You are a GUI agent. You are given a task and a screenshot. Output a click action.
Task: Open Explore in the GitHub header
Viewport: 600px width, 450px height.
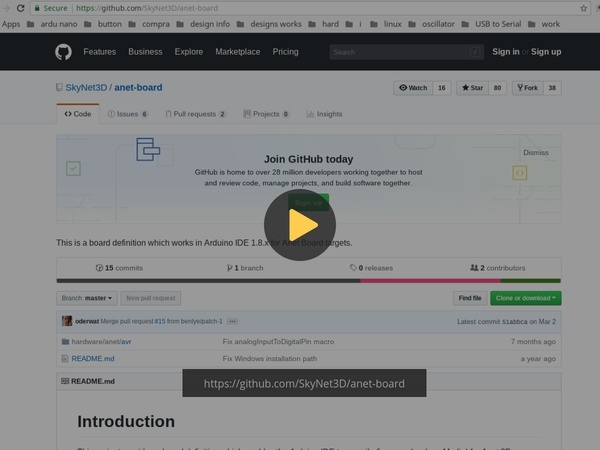point(189,52)
